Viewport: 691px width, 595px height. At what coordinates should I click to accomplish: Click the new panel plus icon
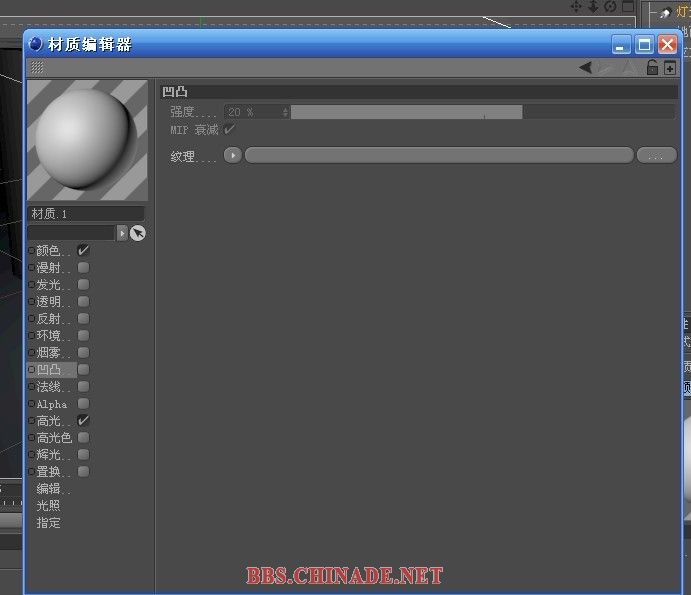(x=670, y=68)
